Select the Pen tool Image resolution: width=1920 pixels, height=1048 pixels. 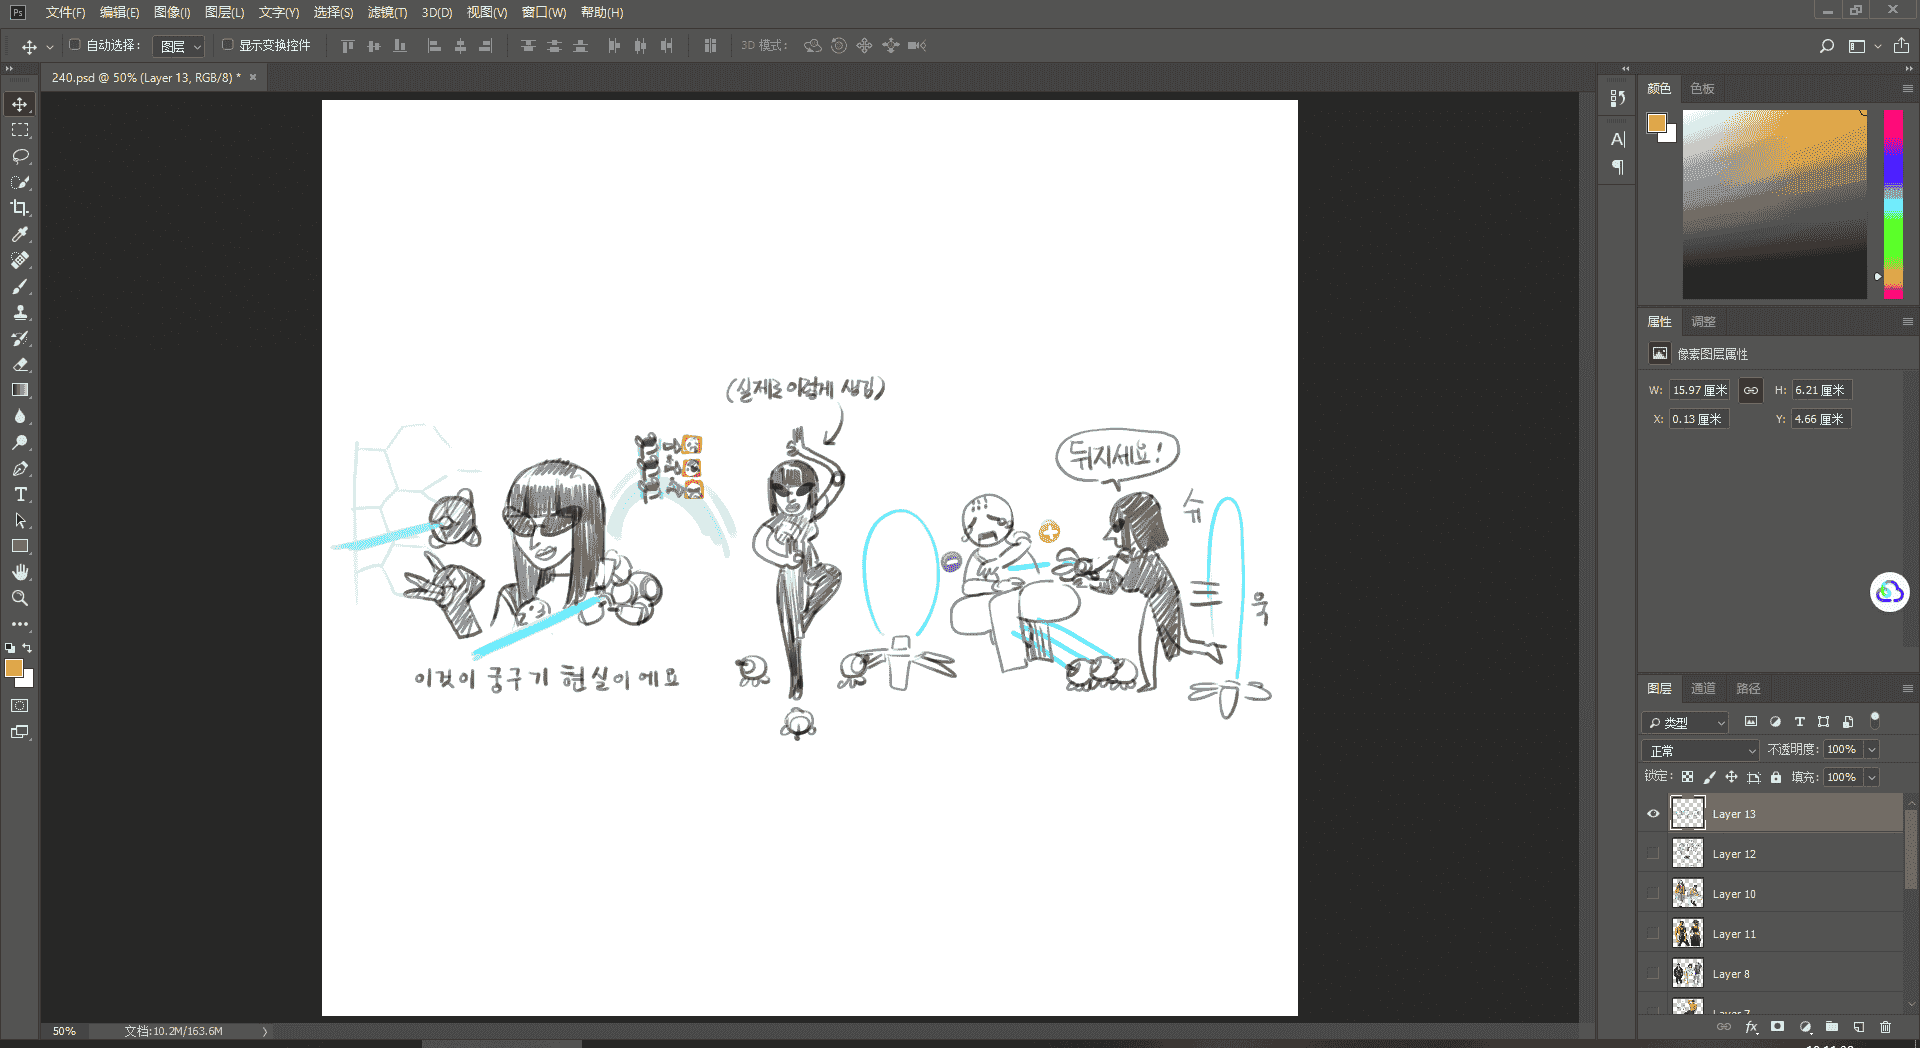20,468
